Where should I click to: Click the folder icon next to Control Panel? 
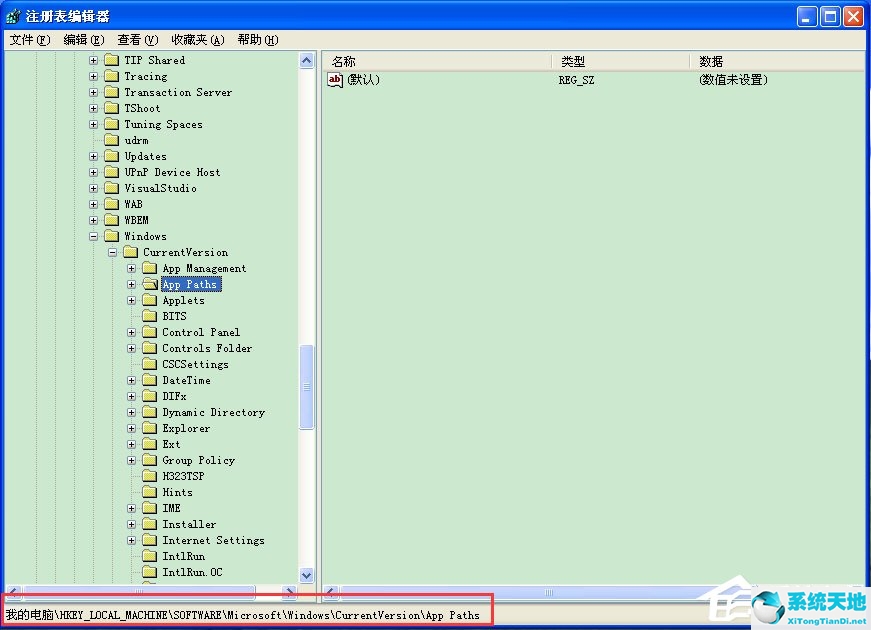150,332
